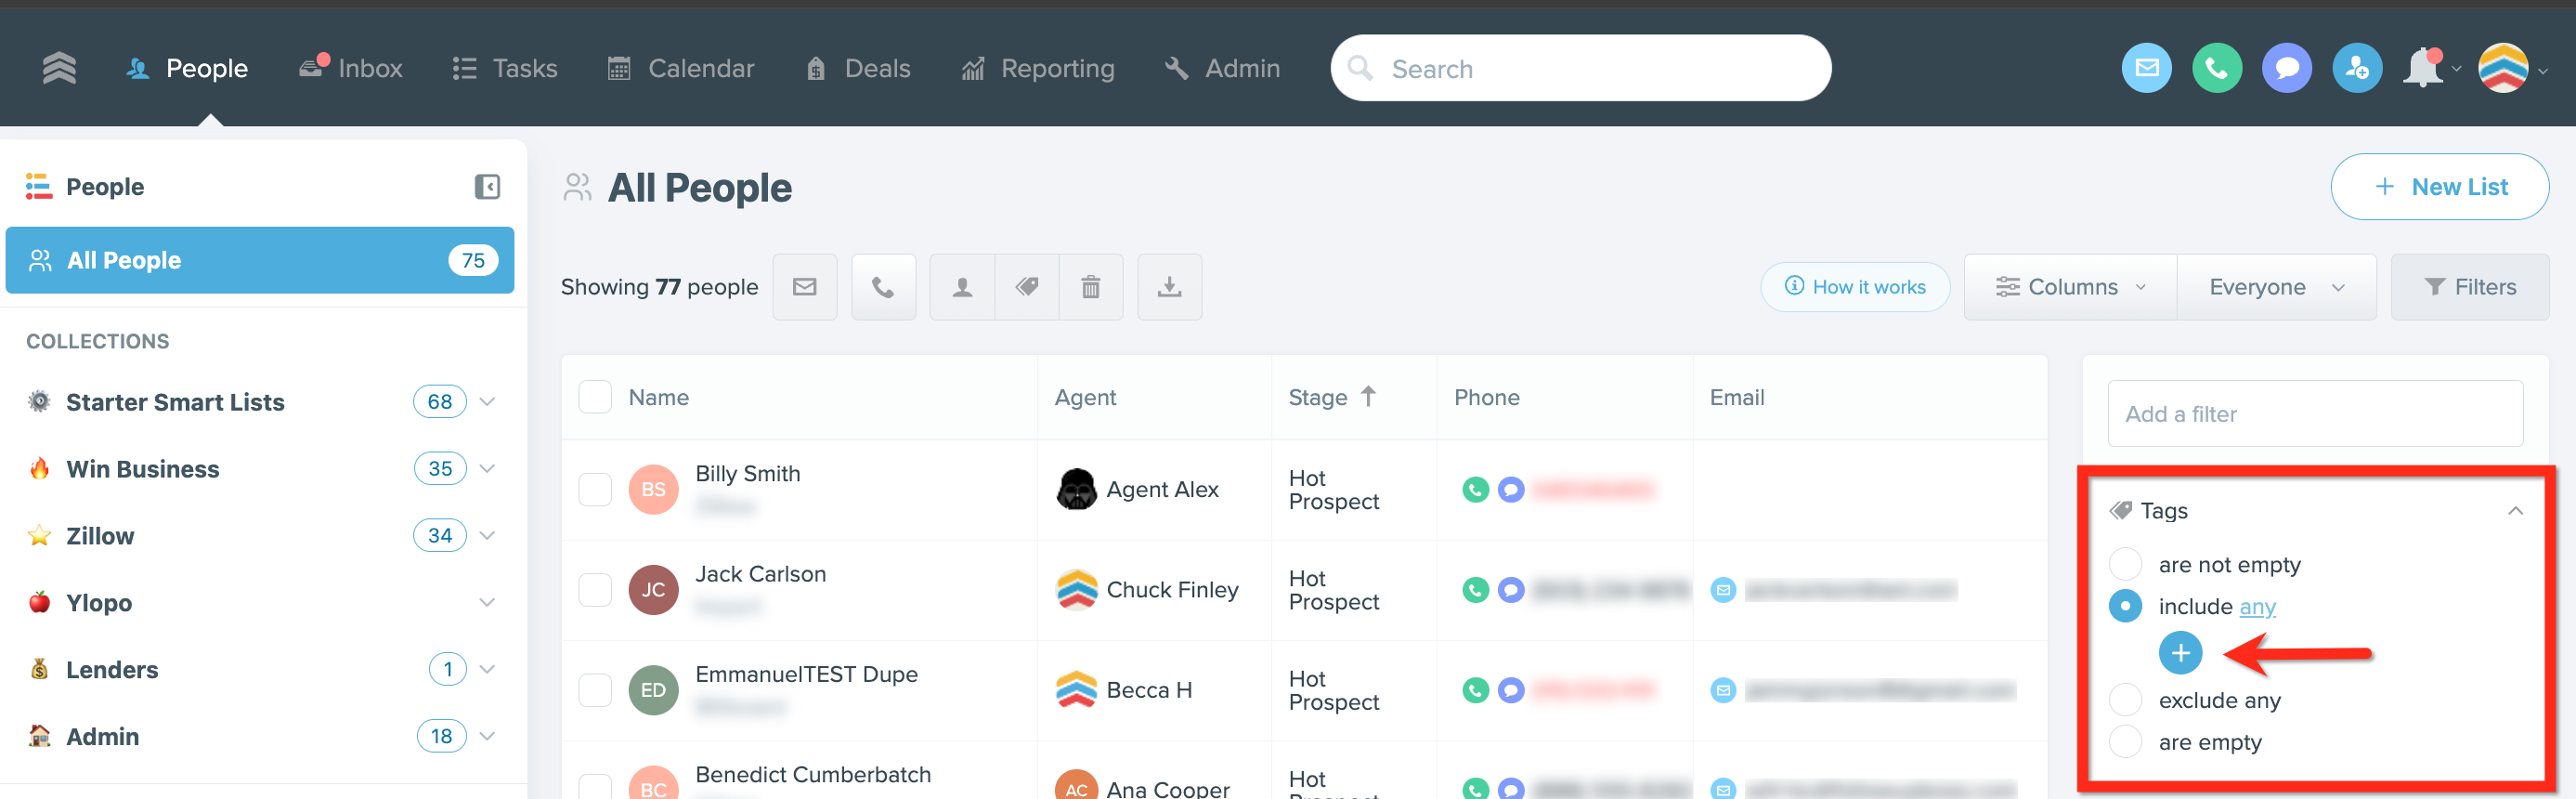The height and width of the screenshot is (799, 2576).
Task: Click the bulk email toolbar icon
Action: pos(805,287)
